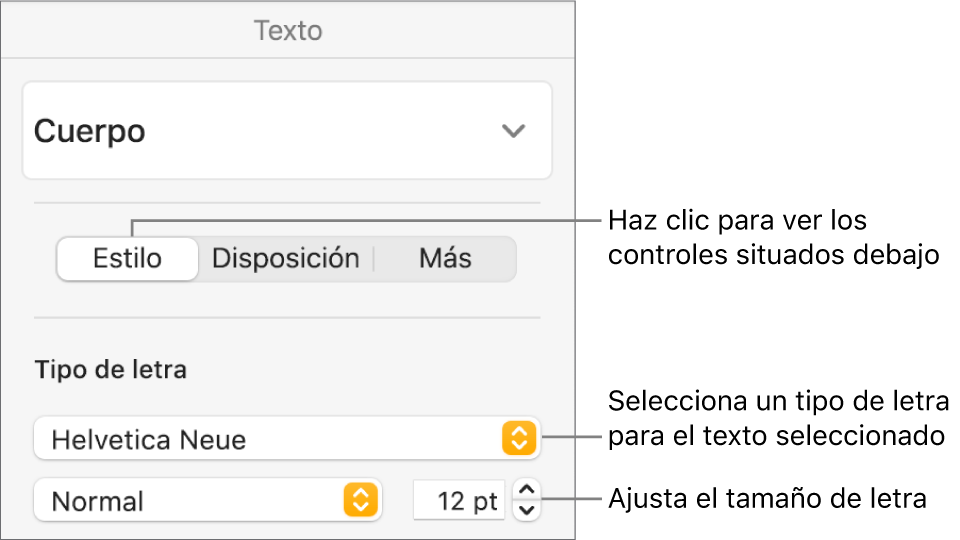Click the Normal font style text

tap(98, 500)
